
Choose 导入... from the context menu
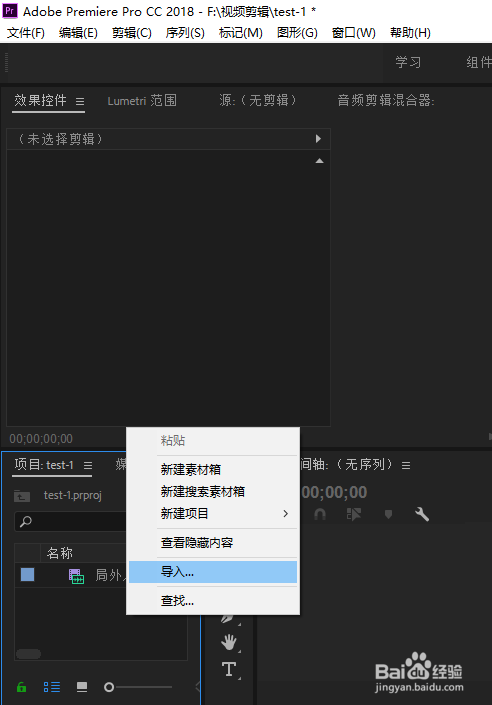coord(213,572)
